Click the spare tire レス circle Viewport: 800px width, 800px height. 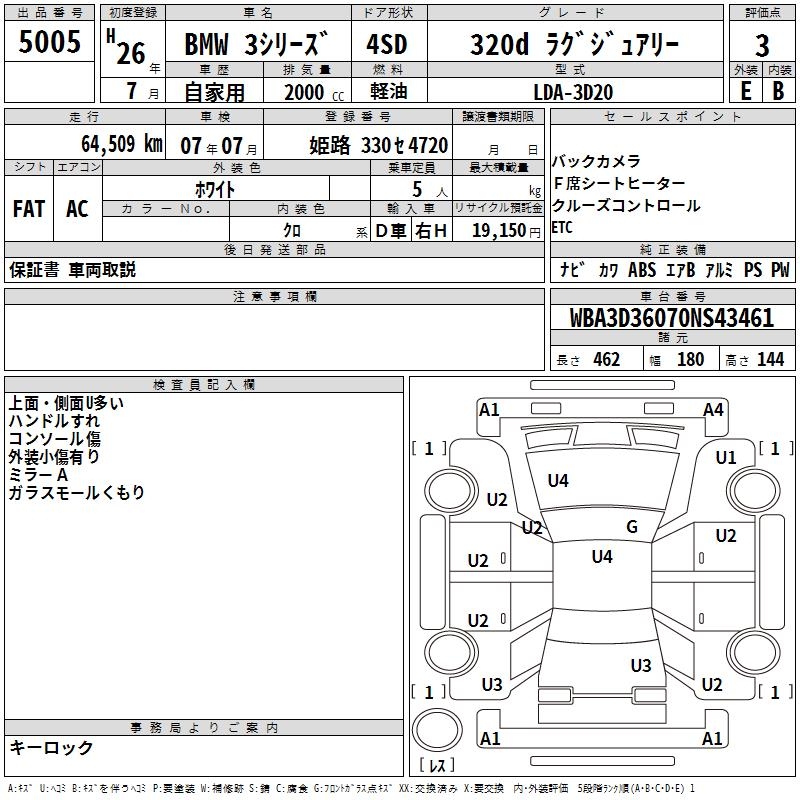pos(437,731)
